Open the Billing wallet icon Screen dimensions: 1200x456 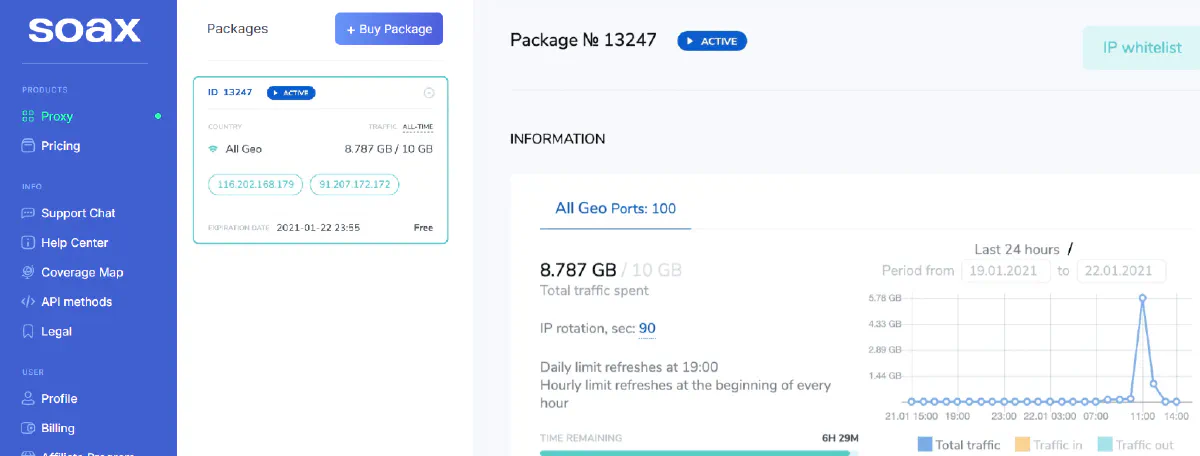pos(28,428)
